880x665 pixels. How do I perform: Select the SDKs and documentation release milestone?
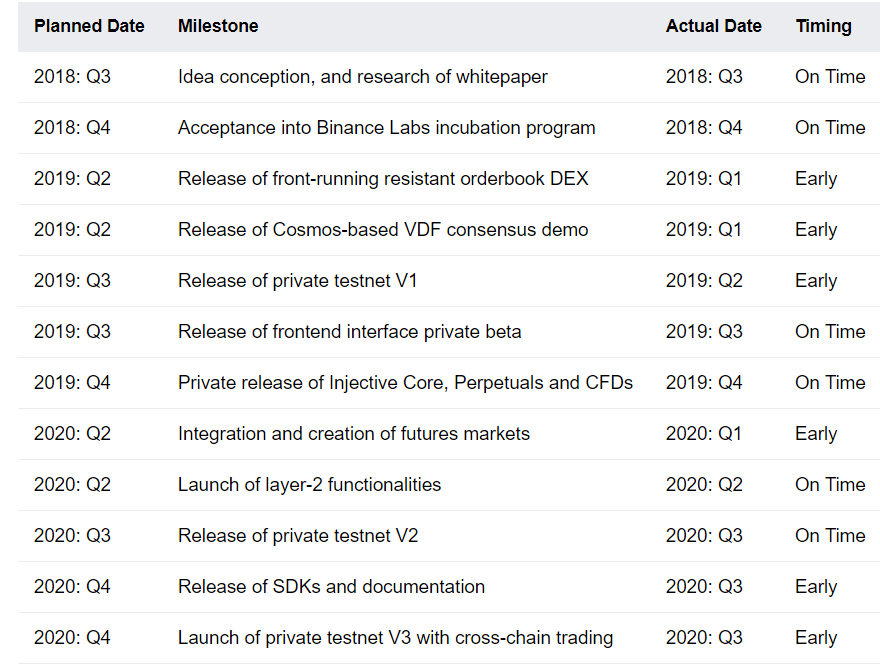pyautogui.click(x=331, y=587)
